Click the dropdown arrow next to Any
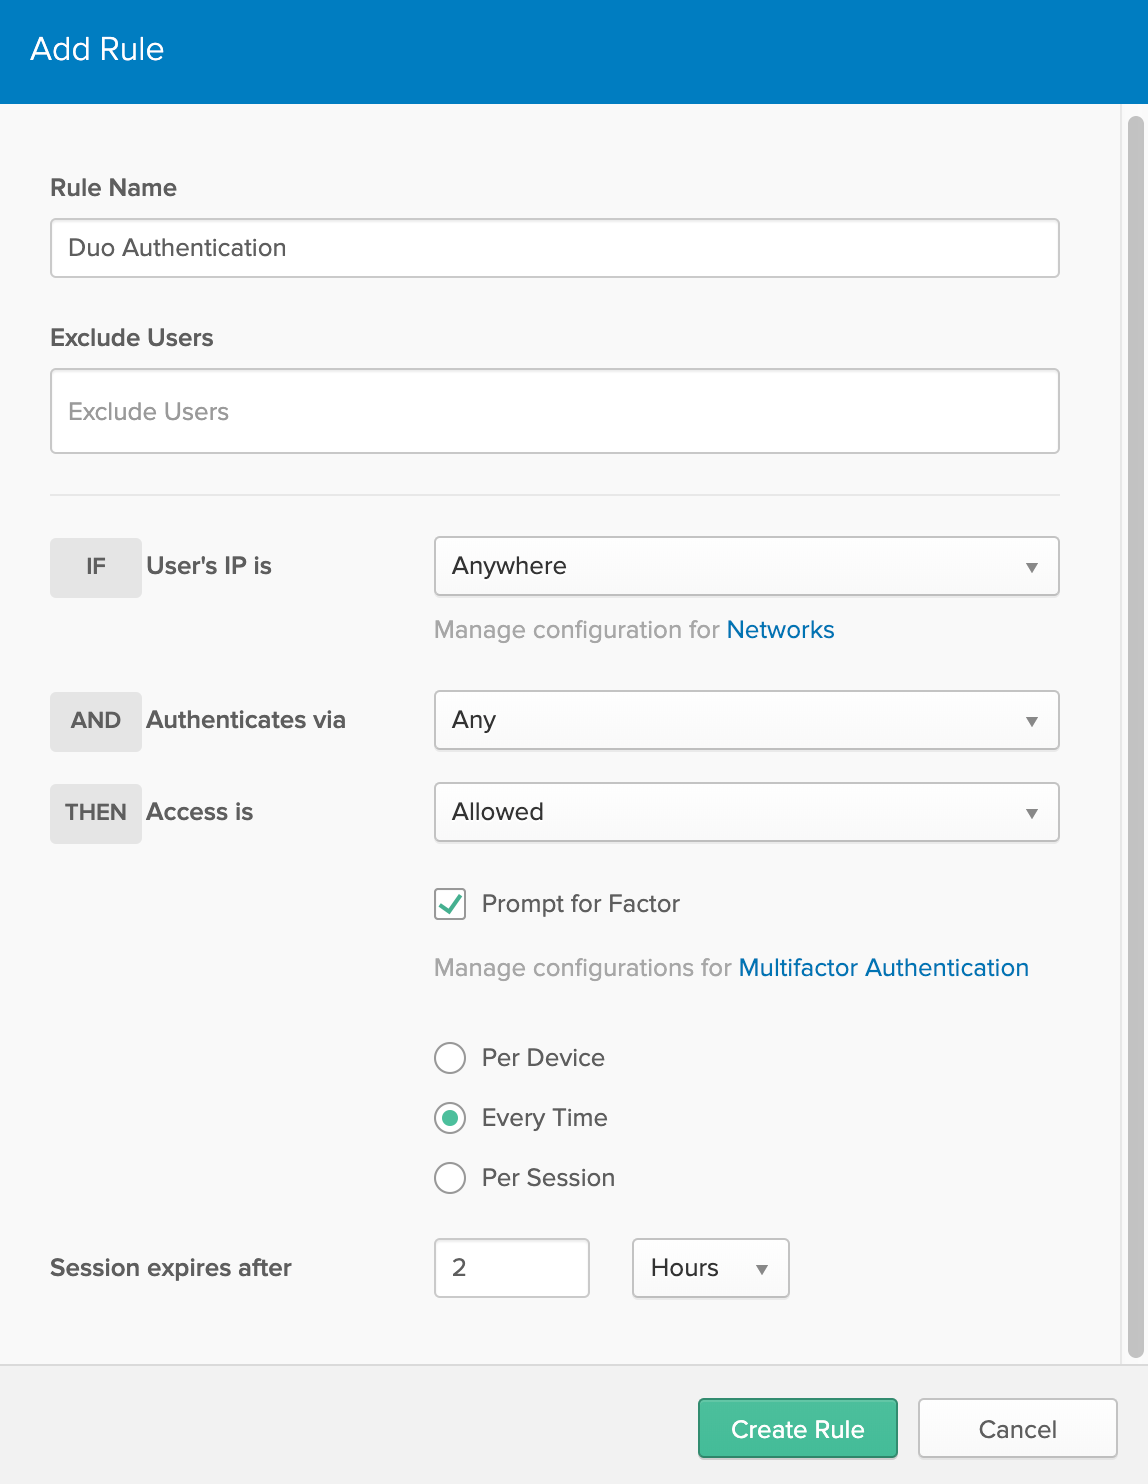1148x1484 pixels. 1033,720
